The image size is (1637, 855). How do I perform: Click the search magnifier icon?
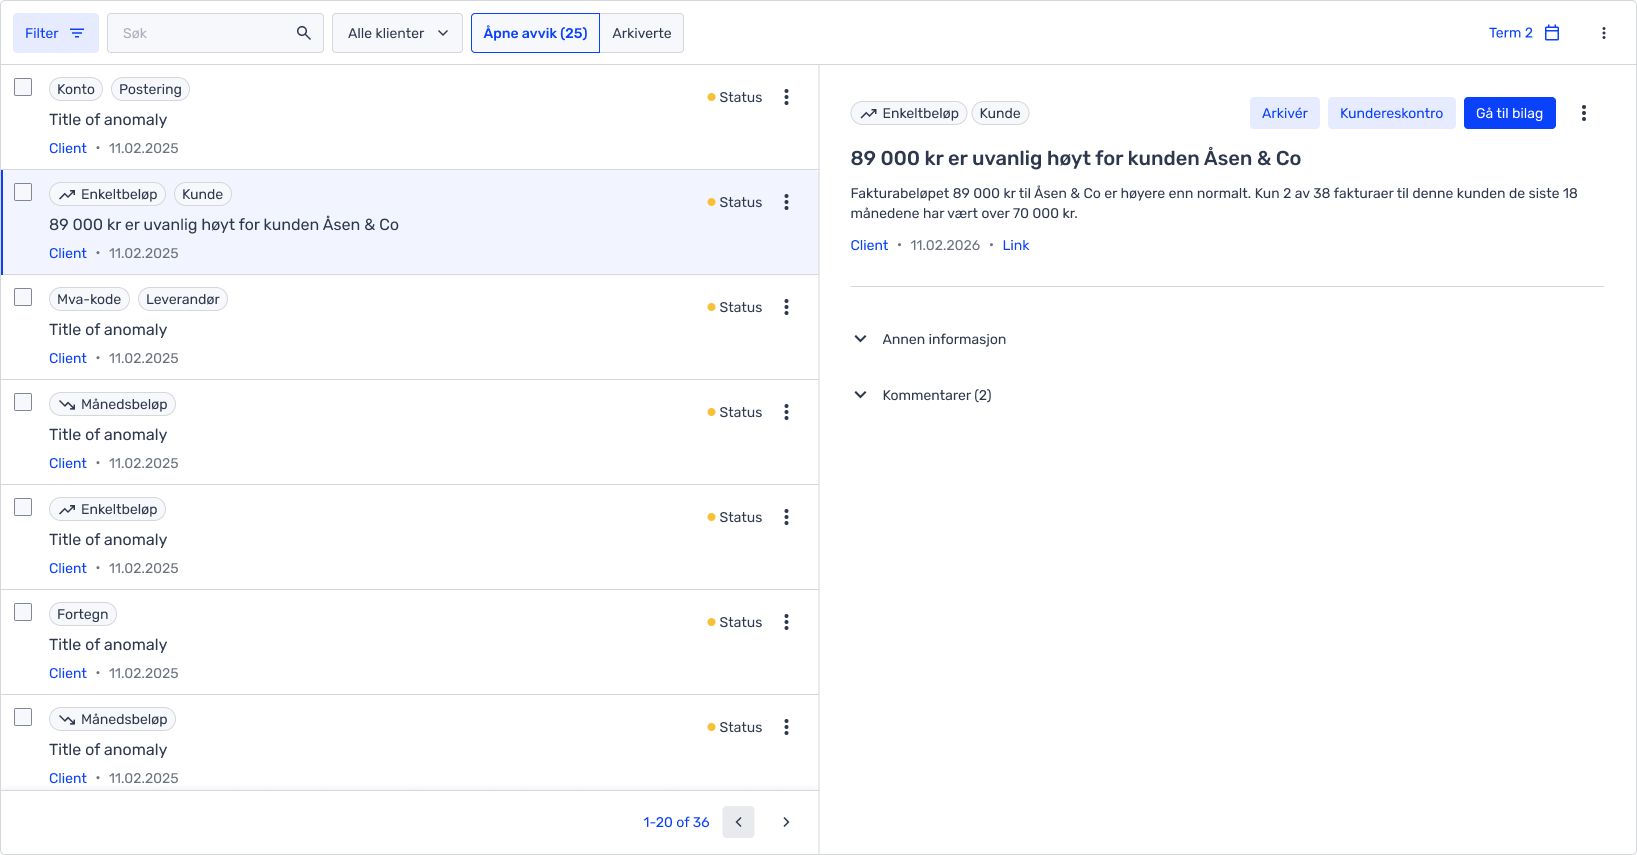pos(304,33)
